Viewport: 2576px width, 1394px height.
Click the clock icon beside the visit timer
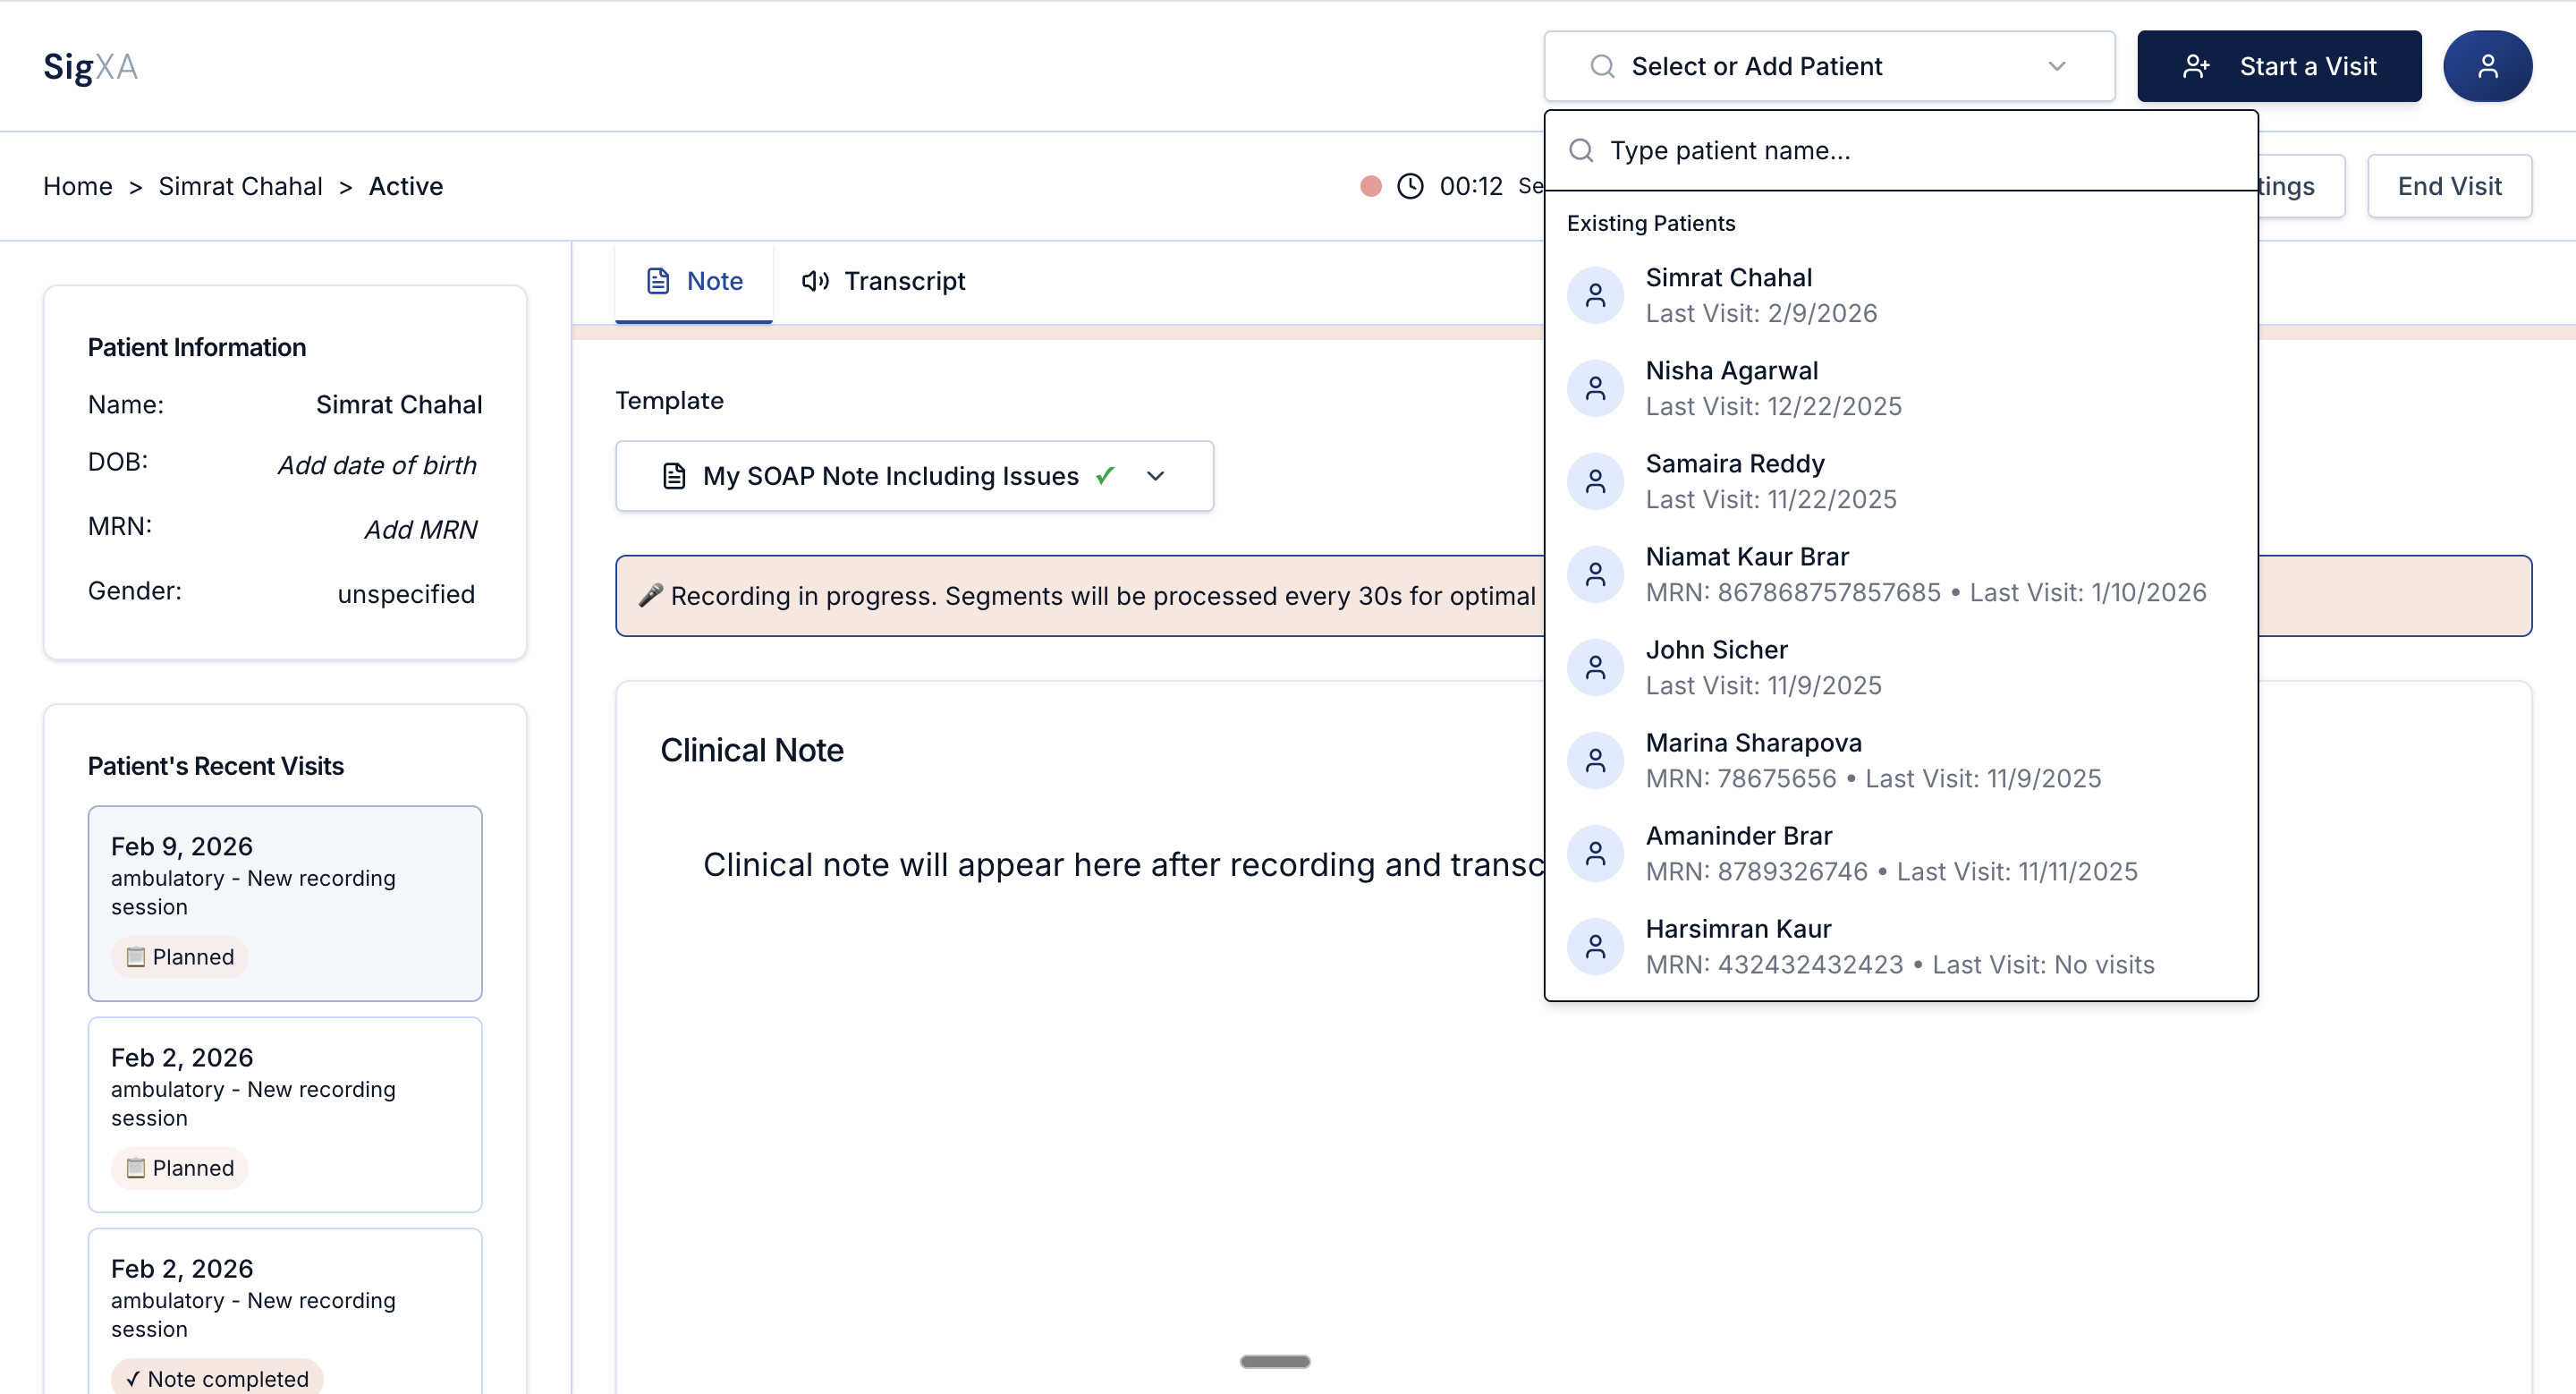(x=1410, y=186)
